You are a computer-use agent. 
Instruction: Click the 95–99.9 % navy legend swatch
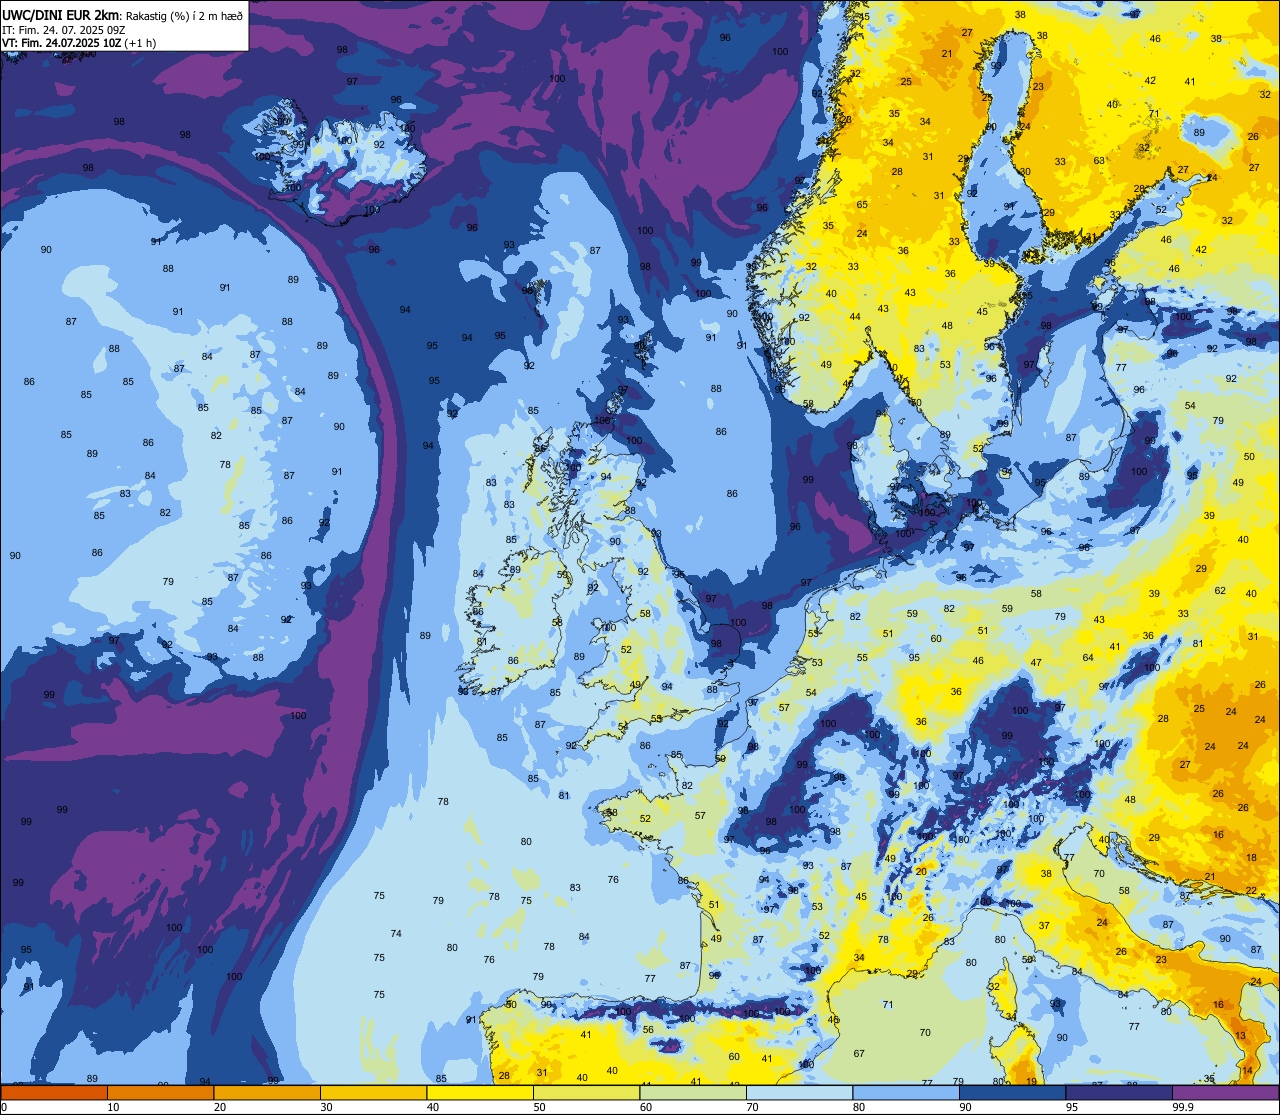1119,1092
